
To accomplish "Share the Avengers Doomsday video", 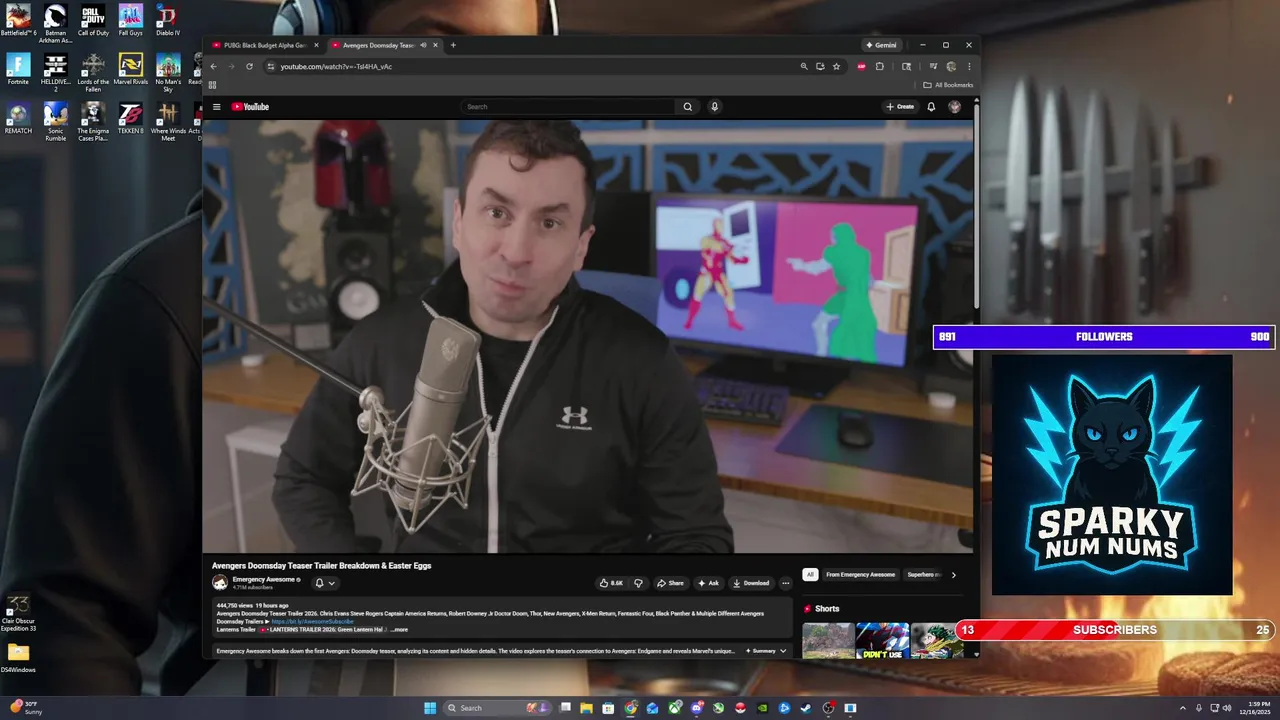I will (x=671, y=583).
